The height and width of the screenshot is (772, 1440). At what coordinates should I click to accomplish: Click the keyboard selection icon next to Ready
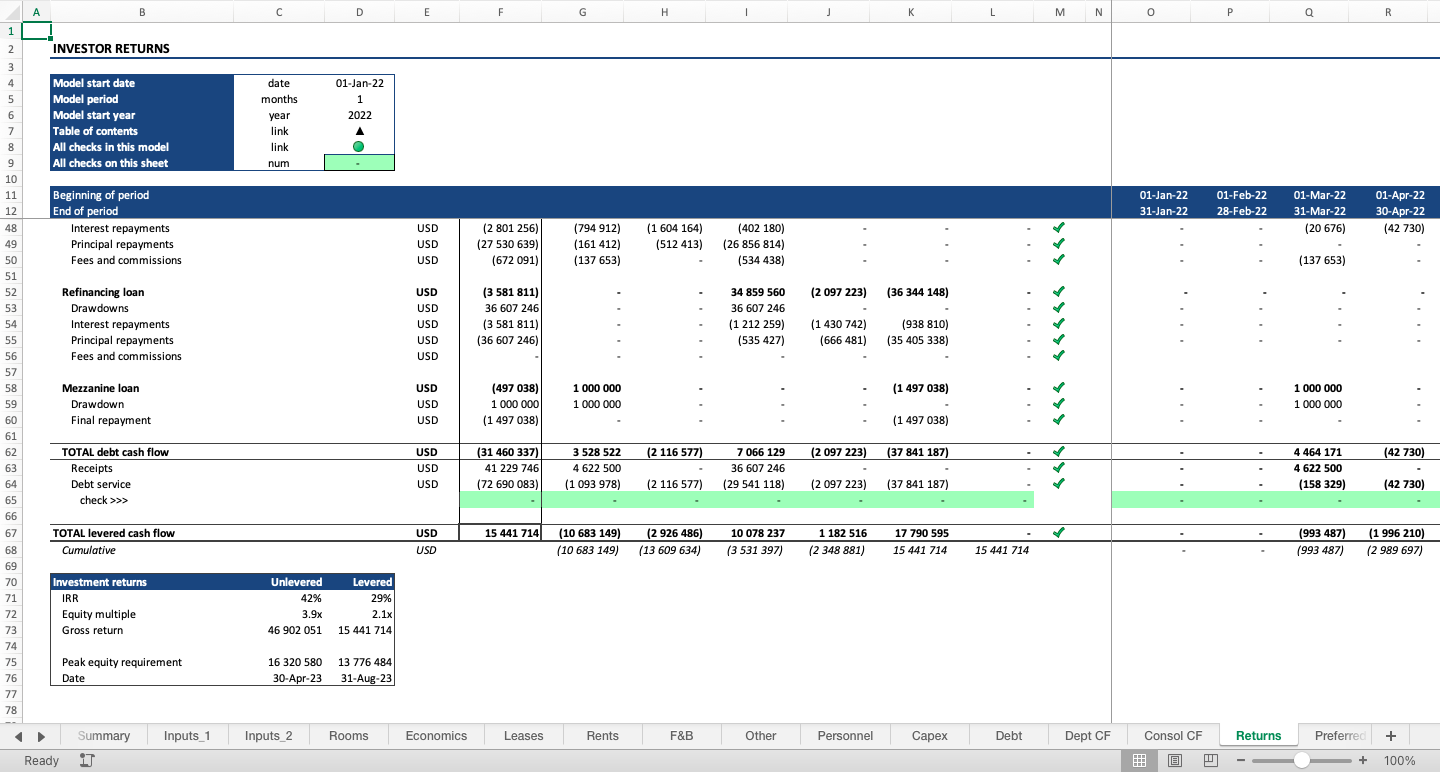pyautogui.click(x=86, y=760)
